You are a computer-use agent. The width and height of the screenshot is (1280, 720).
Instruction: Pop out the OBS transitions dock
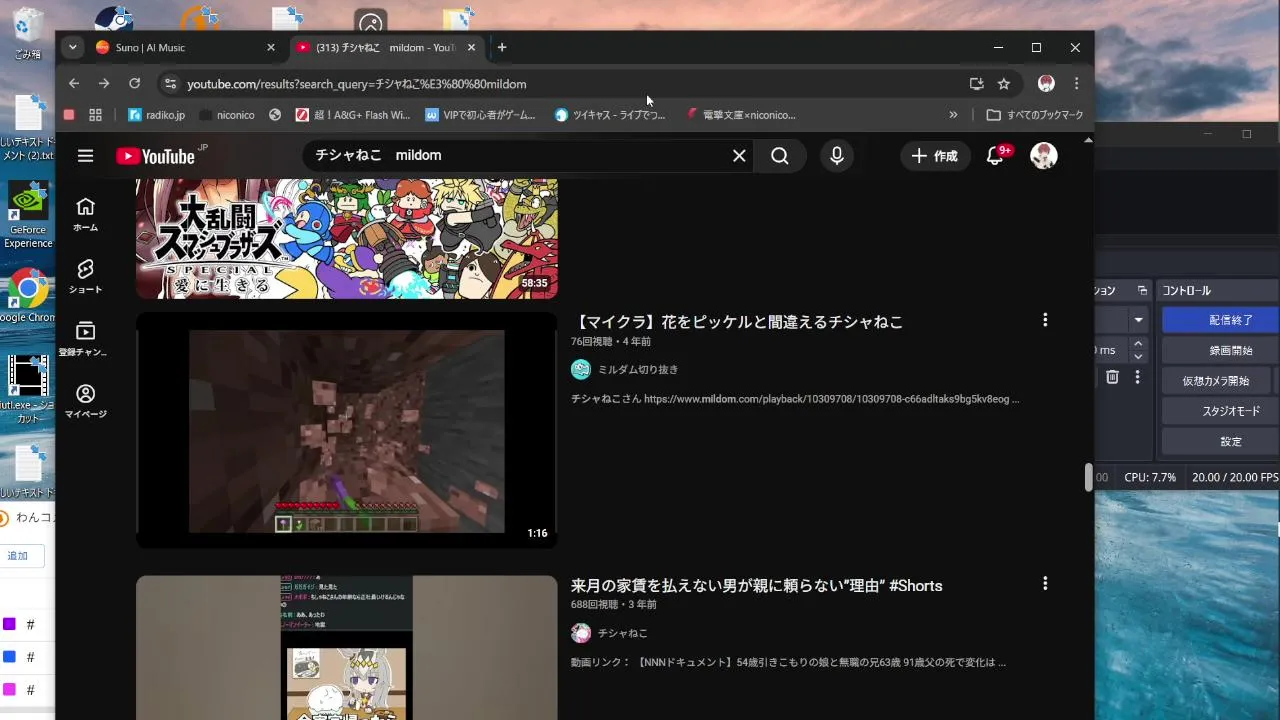[1142, 290]
